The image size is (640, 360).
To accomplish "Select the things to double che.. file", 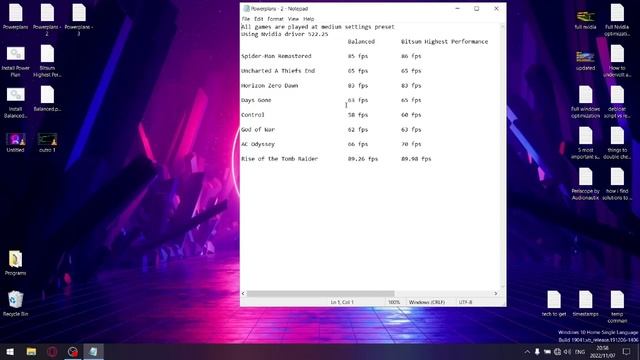I will 617,143.
